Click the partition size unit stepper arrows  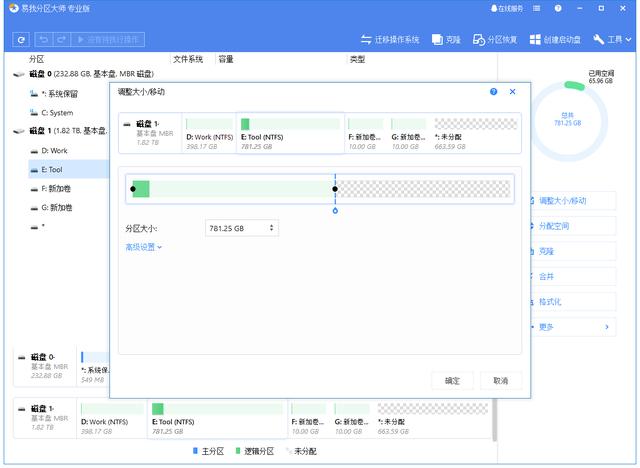tap(271, 228)
